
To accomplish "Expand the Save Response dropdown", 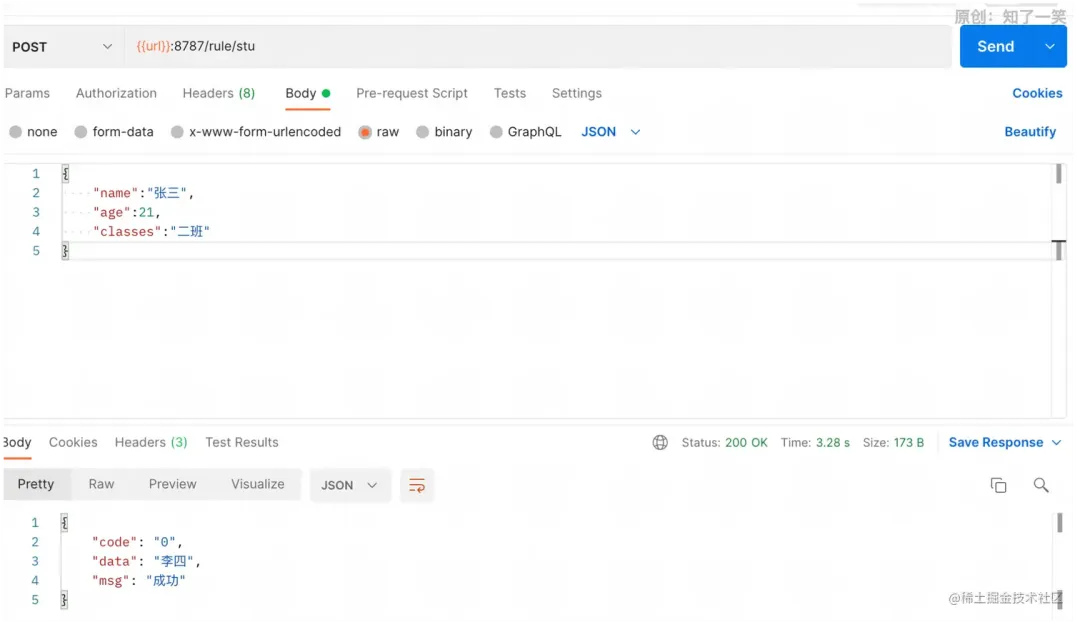I will (1057, 442).
